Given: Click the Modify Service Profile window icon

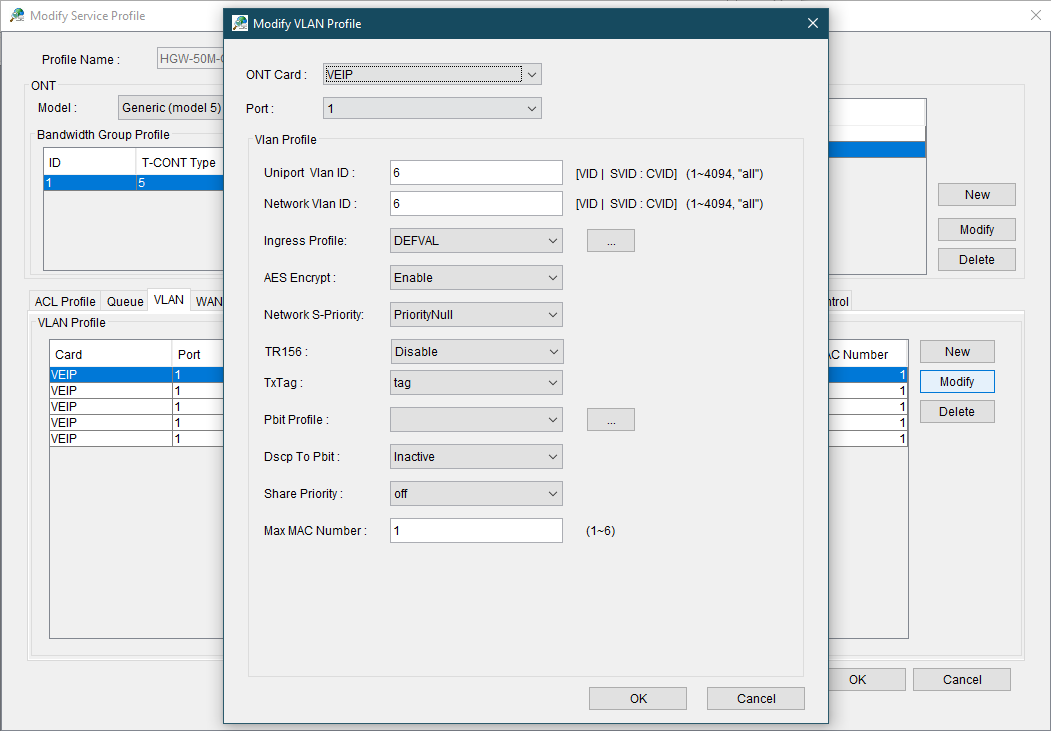Looking at the screenshot, I should point(17,16).
